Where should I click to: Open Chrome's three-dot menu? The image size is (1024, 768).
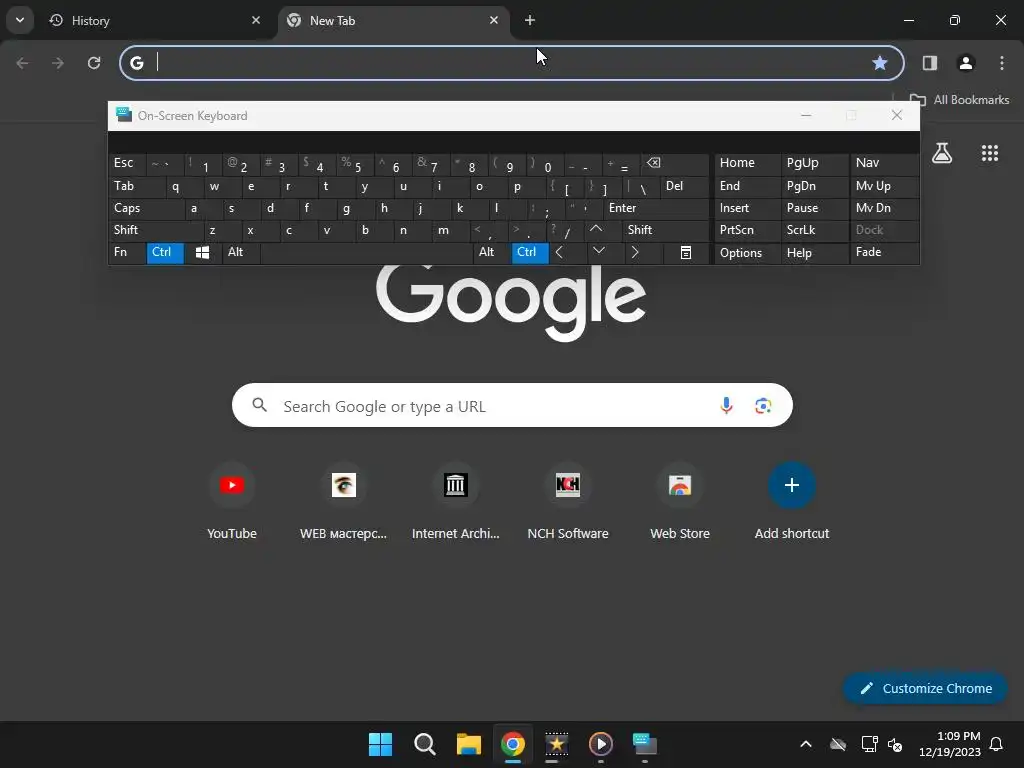(x=1002, y=63)
